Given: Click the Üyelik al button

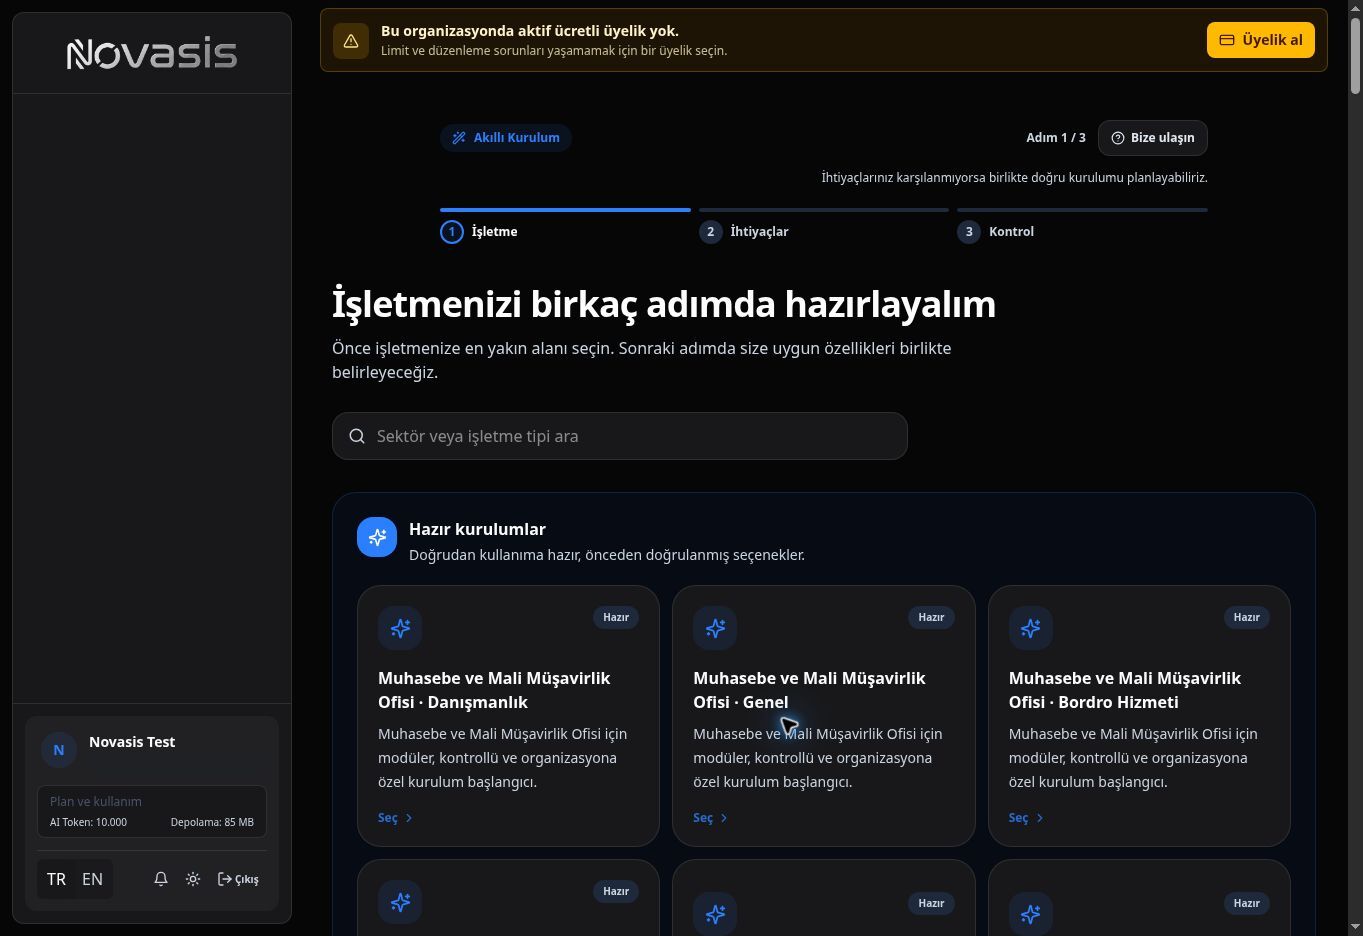Looking at the screenshot, I should (x=1260, y=40).
